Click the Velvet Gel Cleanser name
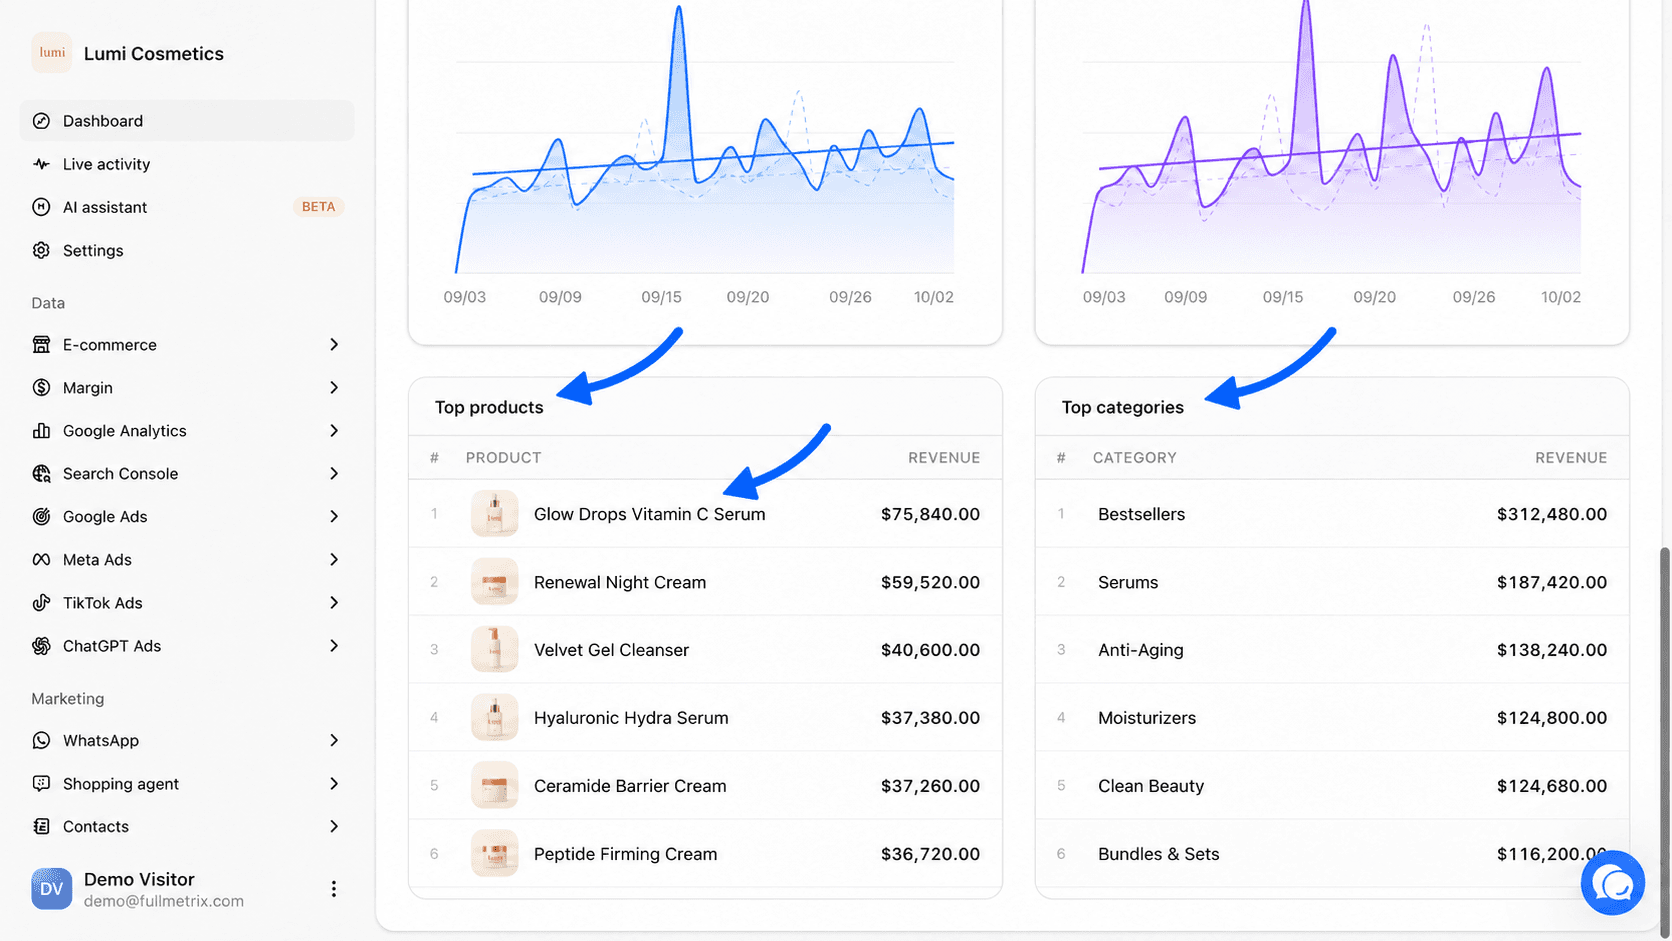 [611, 650]
